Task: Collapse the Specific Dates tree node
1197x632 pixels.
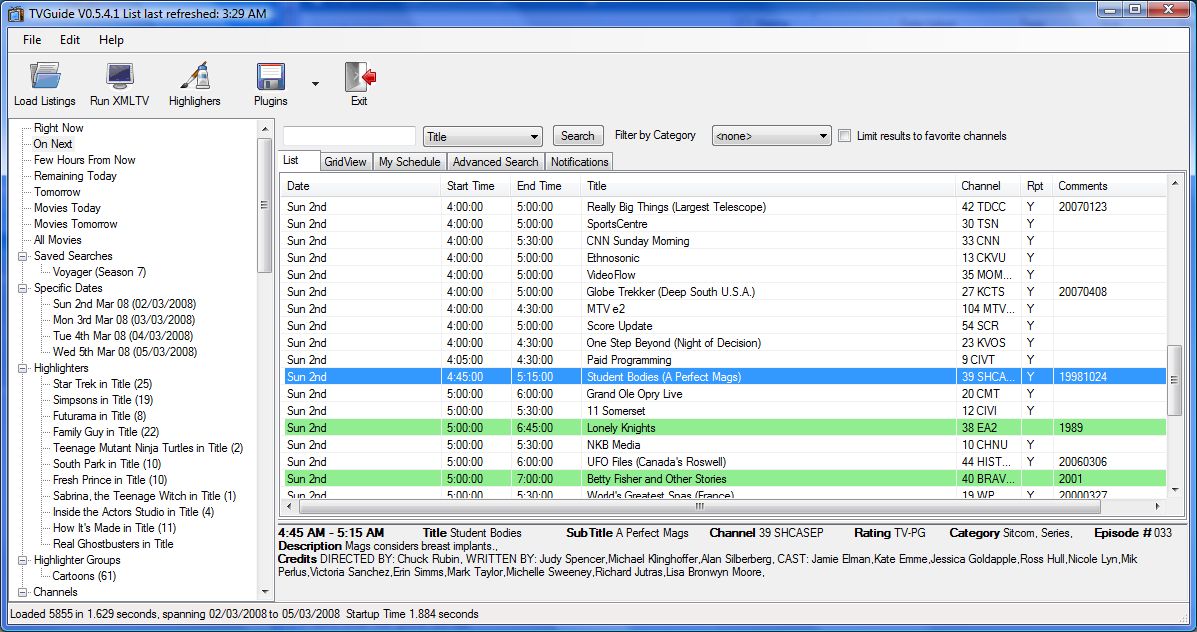Action: tap(23, 289)
